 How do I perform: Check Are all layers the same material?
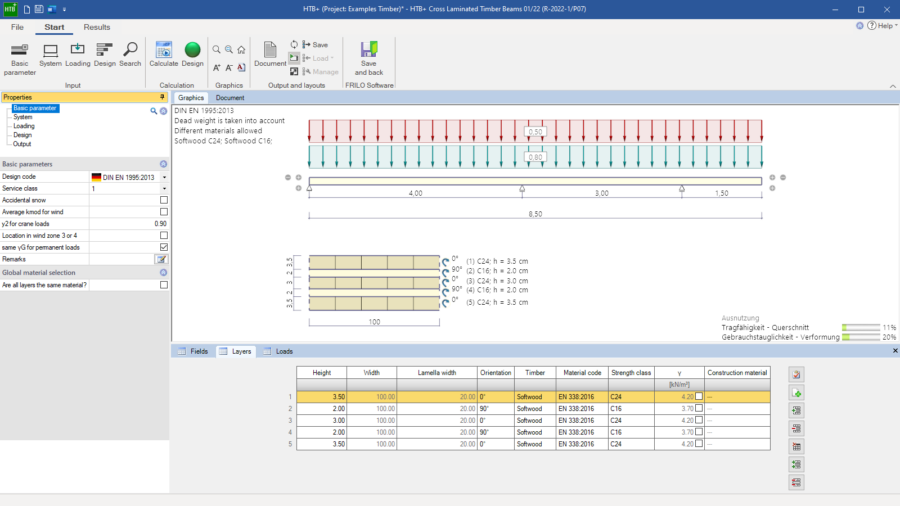[164, 285]
